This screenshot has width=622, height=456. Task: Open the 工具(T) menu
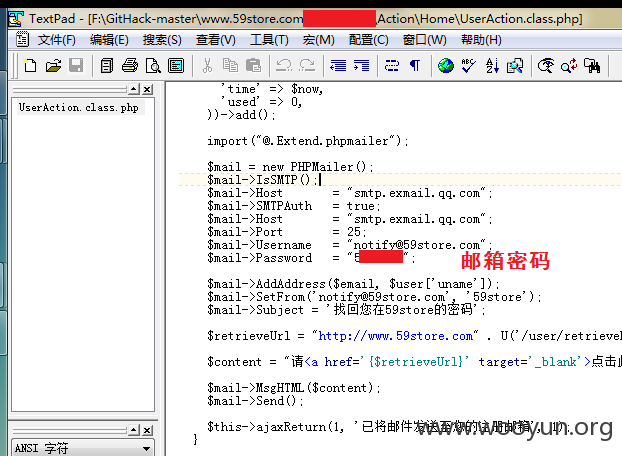tap(269, 40)
